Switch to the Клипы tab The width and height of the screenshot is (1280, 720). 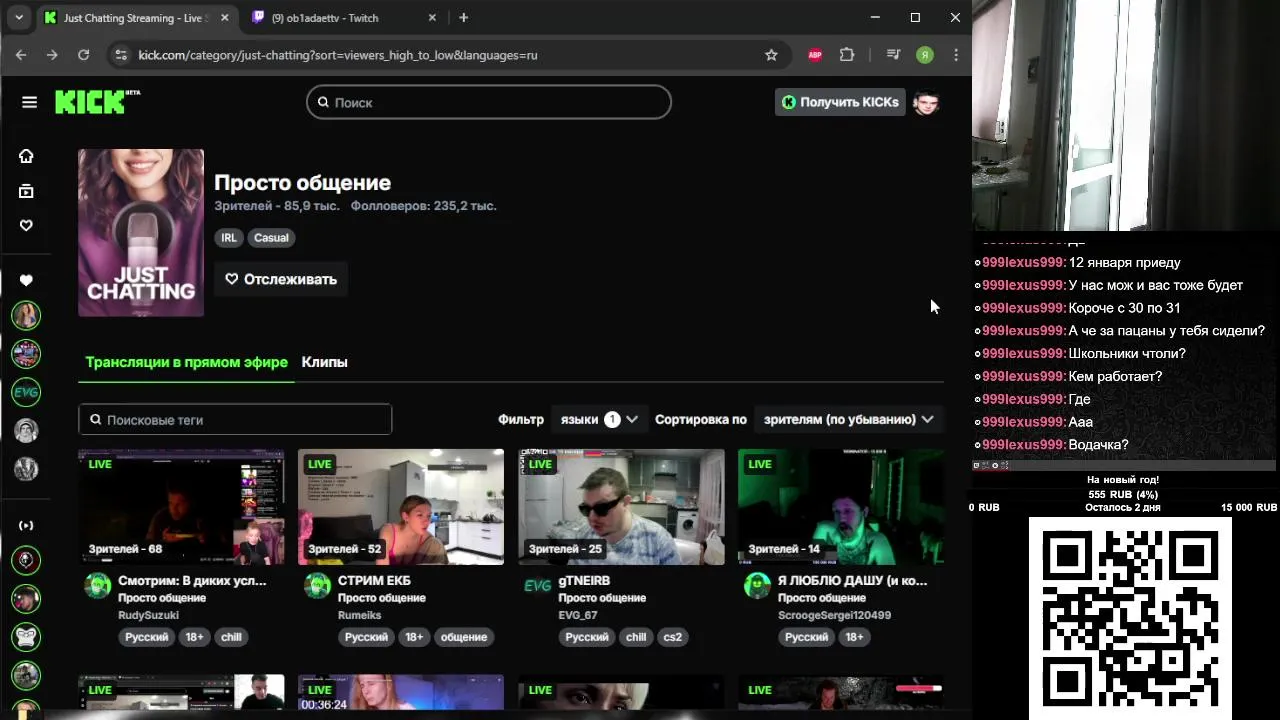coord(324,362)
